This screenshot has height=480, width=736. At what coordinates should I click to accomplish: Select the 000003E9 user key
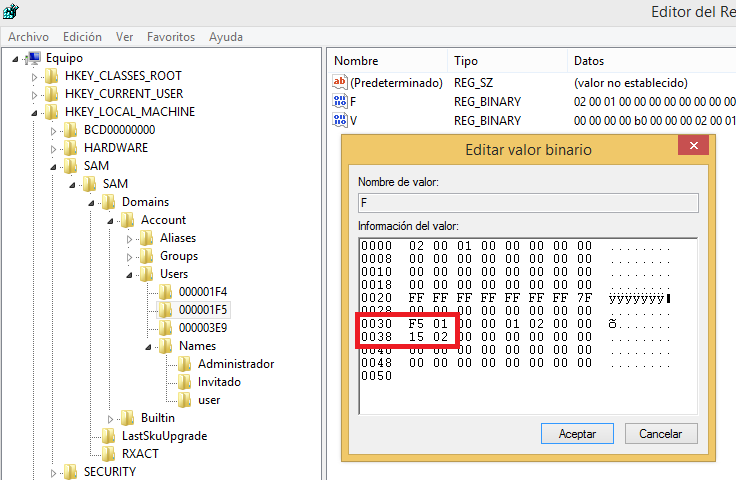[x=203, y=328]
